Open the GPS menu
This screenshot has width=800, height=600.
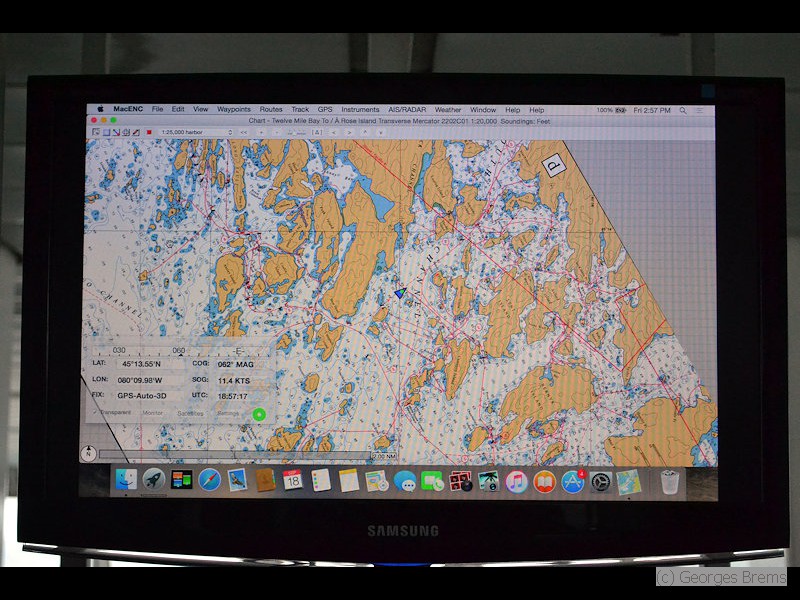[x=325, y=109]
